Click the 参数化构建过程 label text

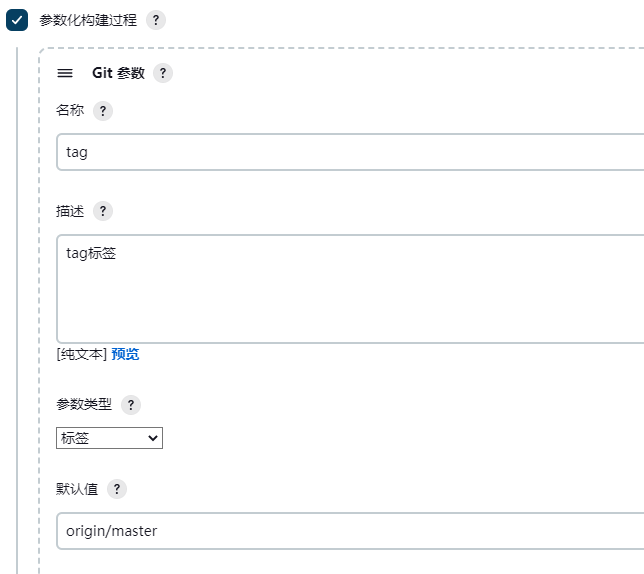[88, 21]
